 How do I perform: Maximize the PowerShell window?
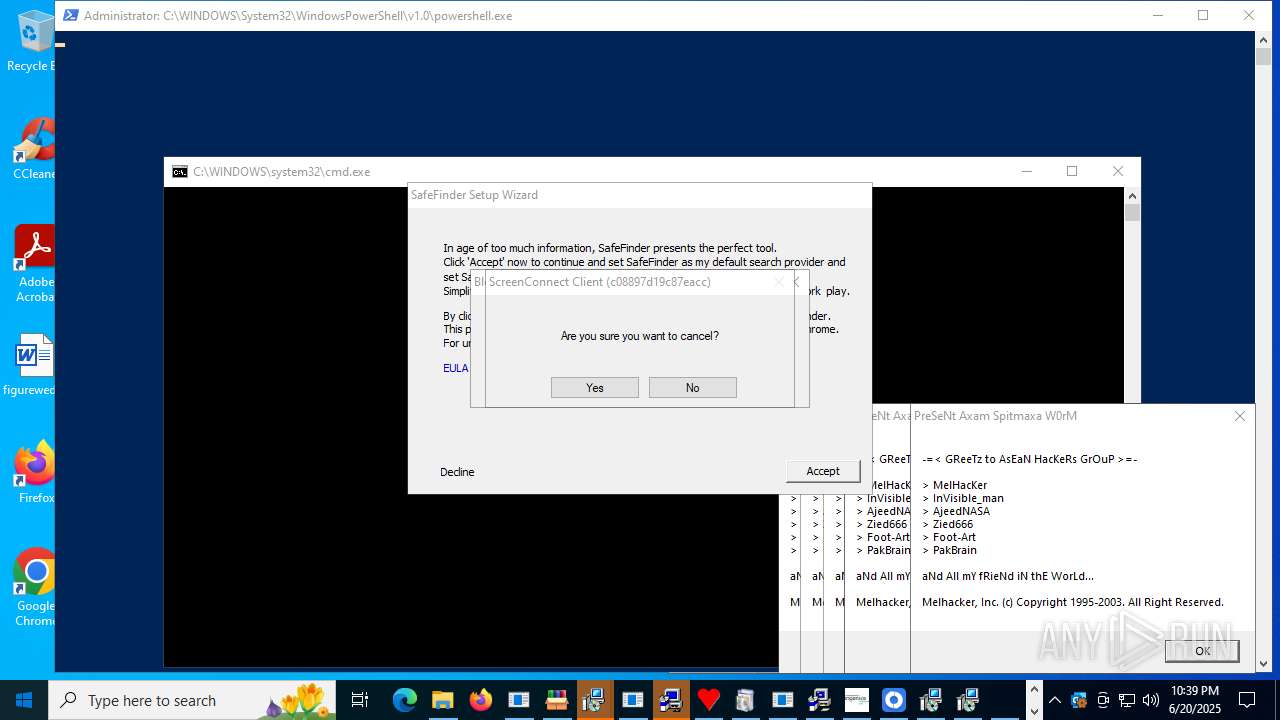point(1203,15)
